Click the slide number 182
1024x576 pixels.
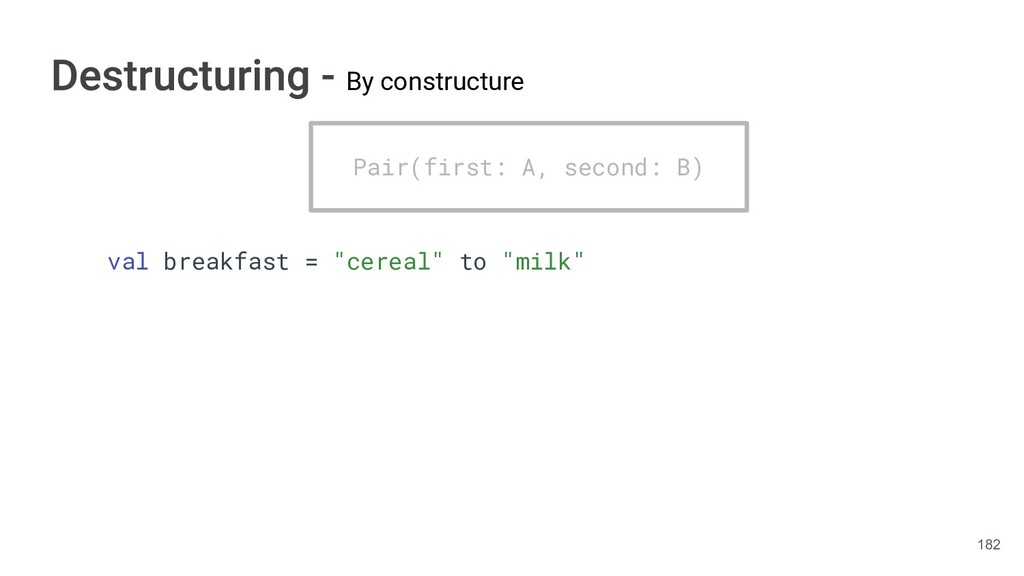point(988,545)
